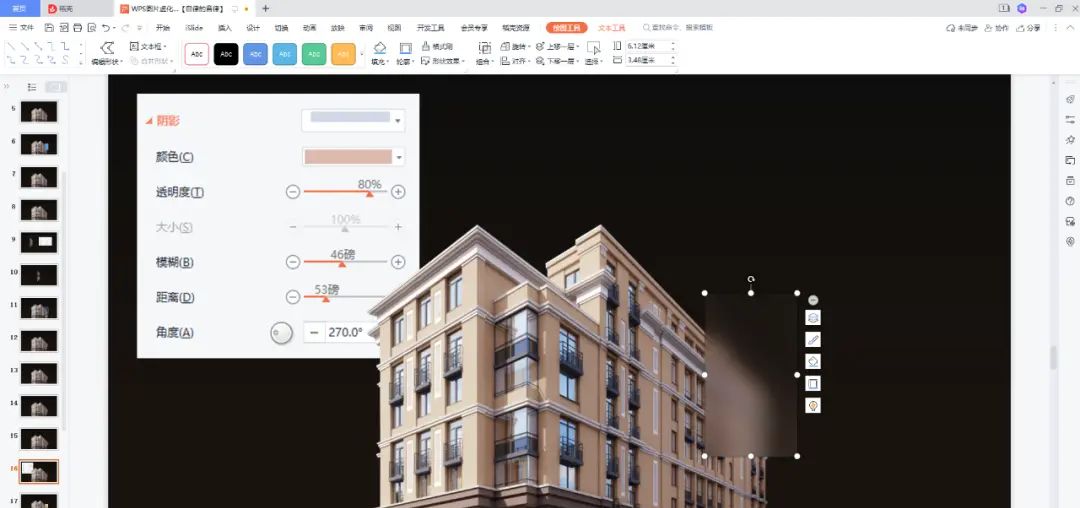
Task: Click the vertical three-dot more options icon
Action: [x=1055, y=28]
